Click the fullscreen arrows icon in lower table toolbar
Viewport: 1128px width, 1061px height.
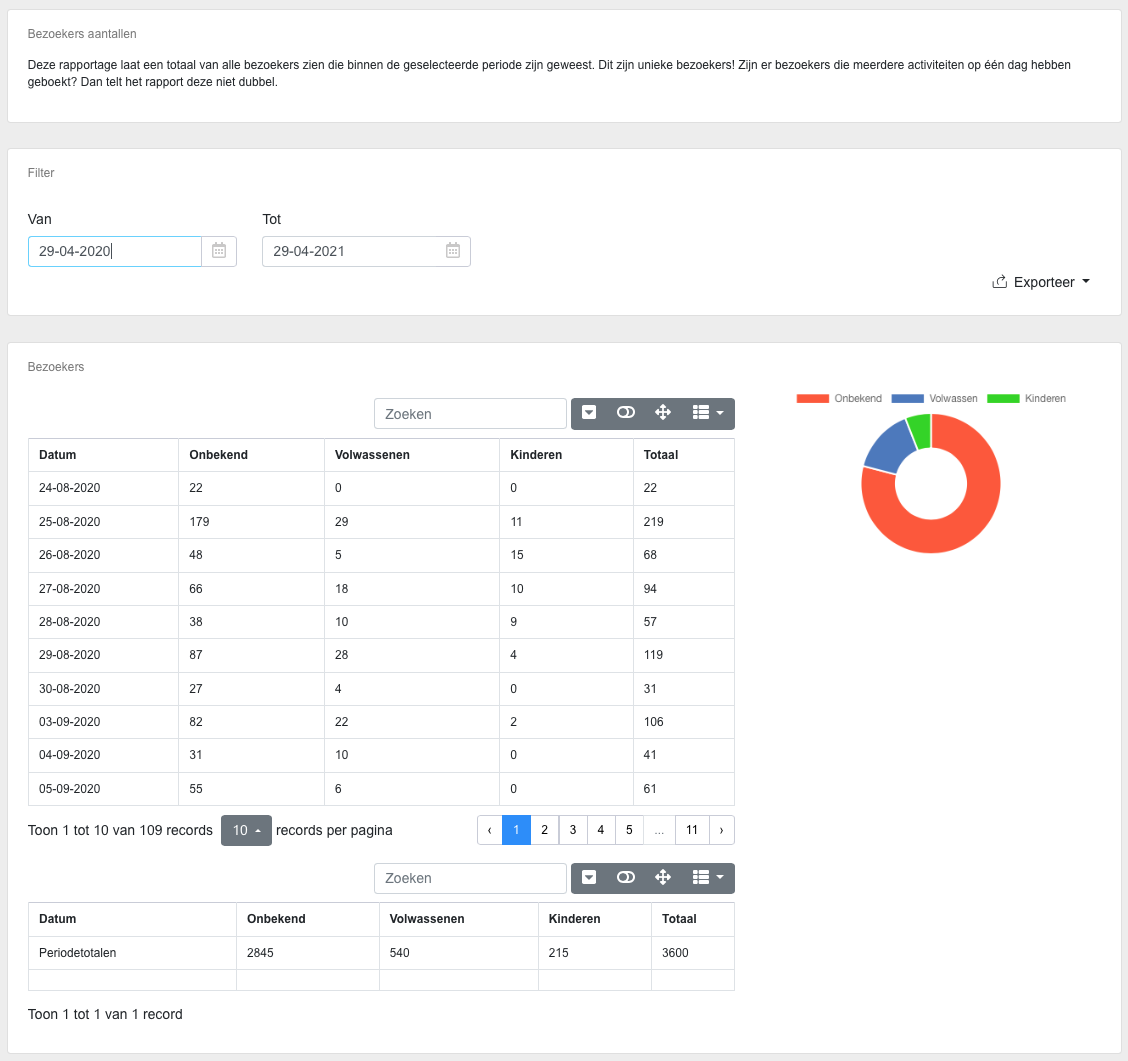point(662,878)
